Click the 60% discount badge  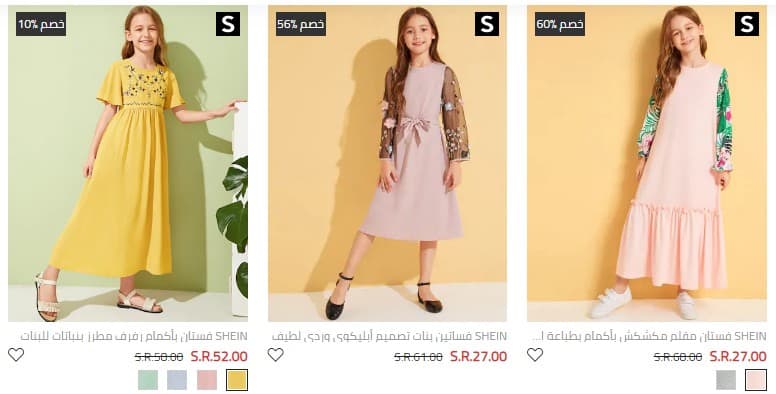tap(560, 24)
